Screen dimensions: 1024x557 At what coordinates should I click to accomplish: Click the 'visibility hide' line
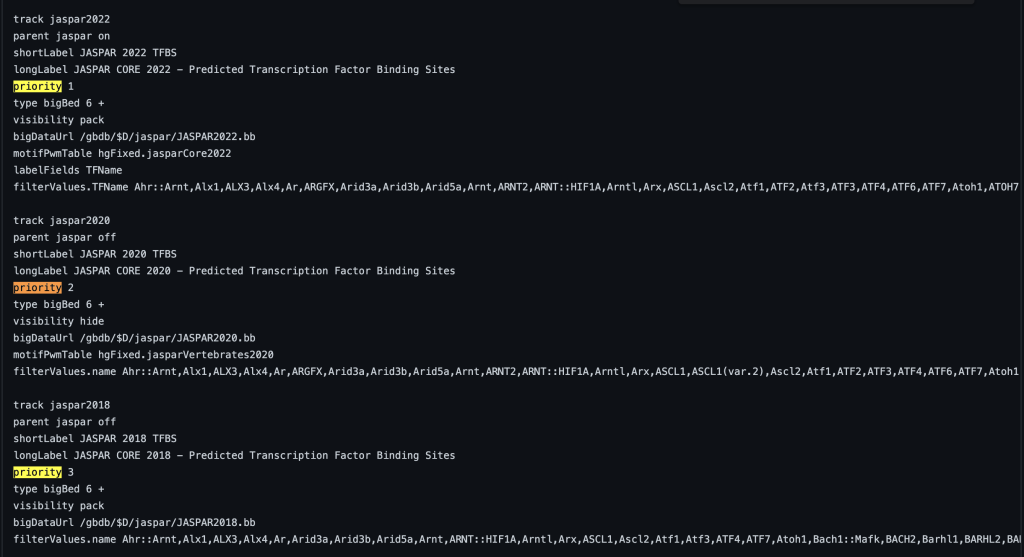pyautogui.click(x=58, y=321)
